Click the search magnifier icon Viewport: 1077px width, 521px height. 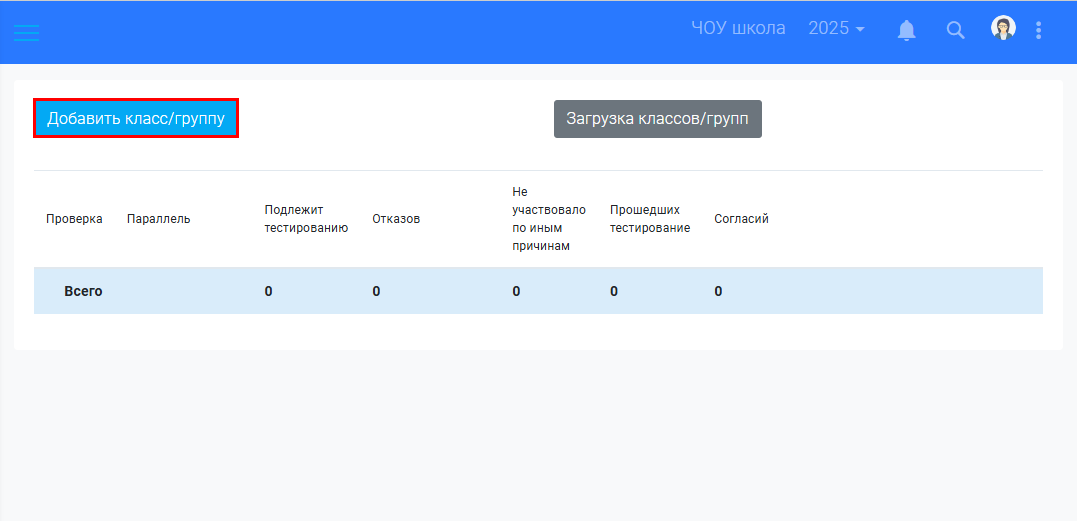[955, 30]
